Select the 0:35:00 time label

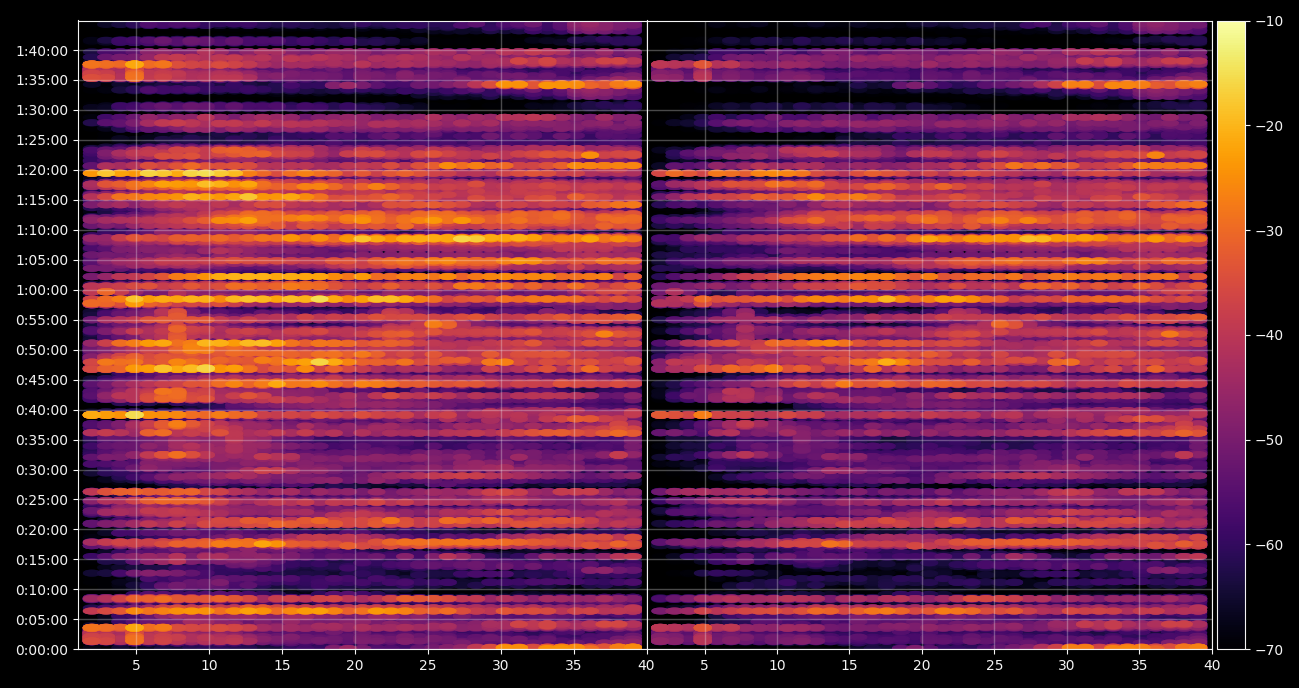pyautogui.click(x=44, y=441)
